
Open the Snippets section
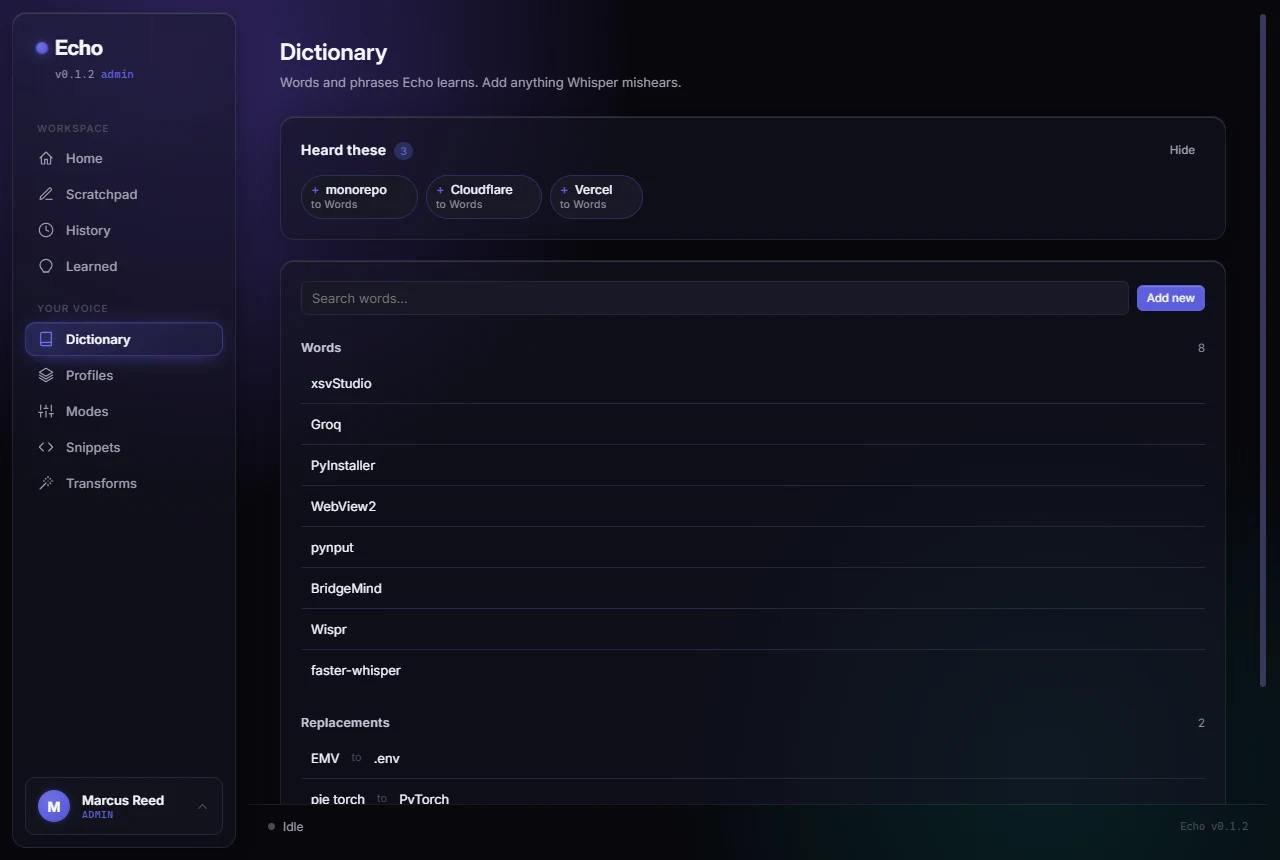[x=124, y=447]
